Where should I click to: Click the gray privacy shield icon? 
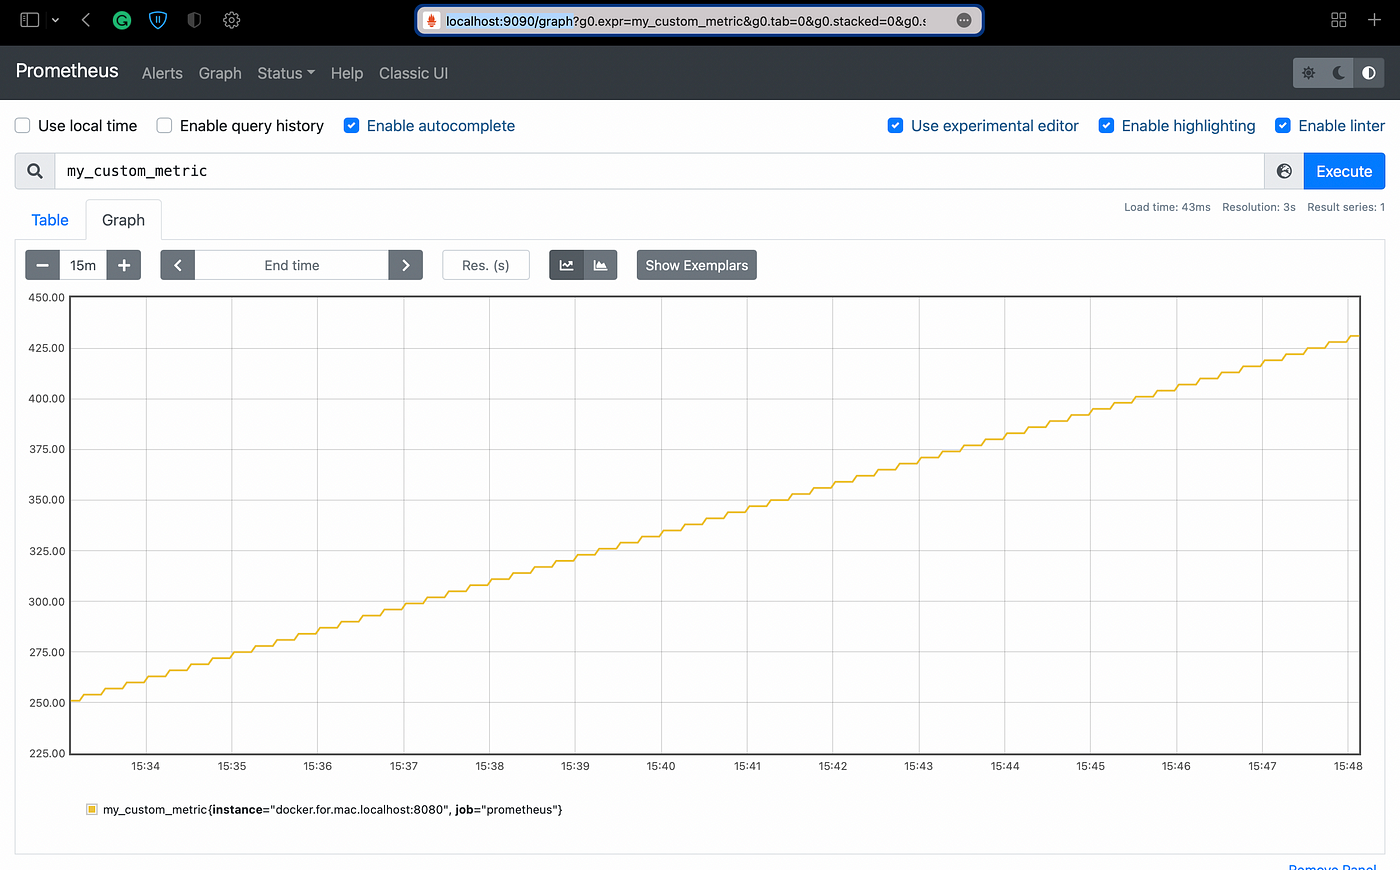194,20
